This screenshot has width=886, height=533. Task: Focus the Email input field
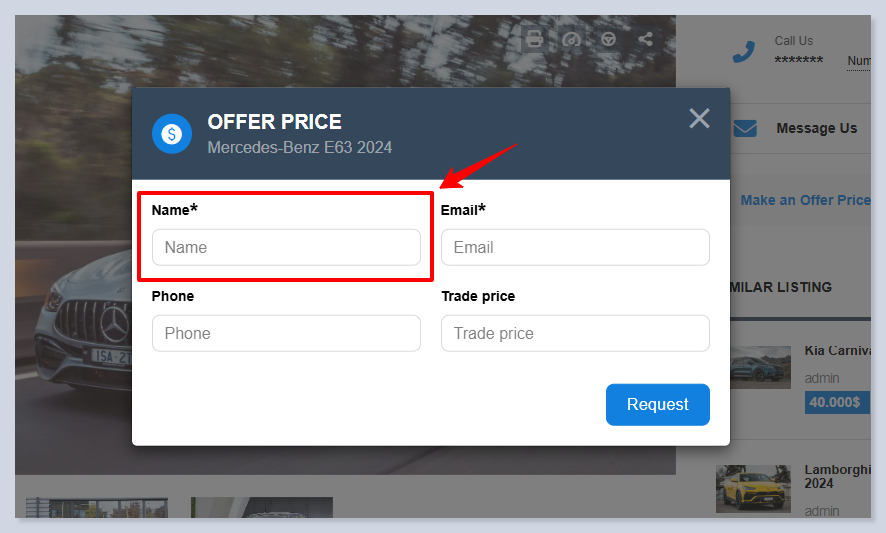(x=575, y=247)
